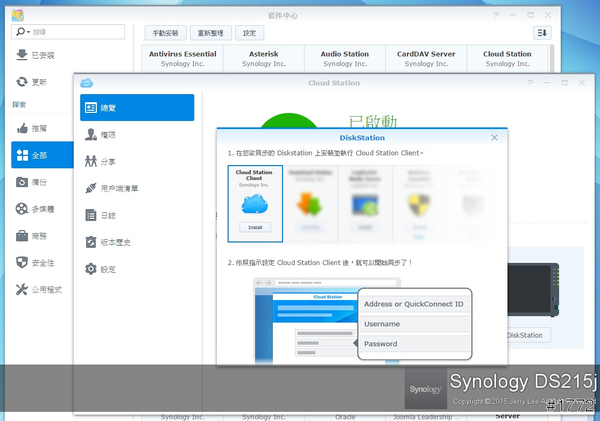600x421 pixels.
Task: Open Package Center 設定 button in toolbar
Action: click(250, 33)
